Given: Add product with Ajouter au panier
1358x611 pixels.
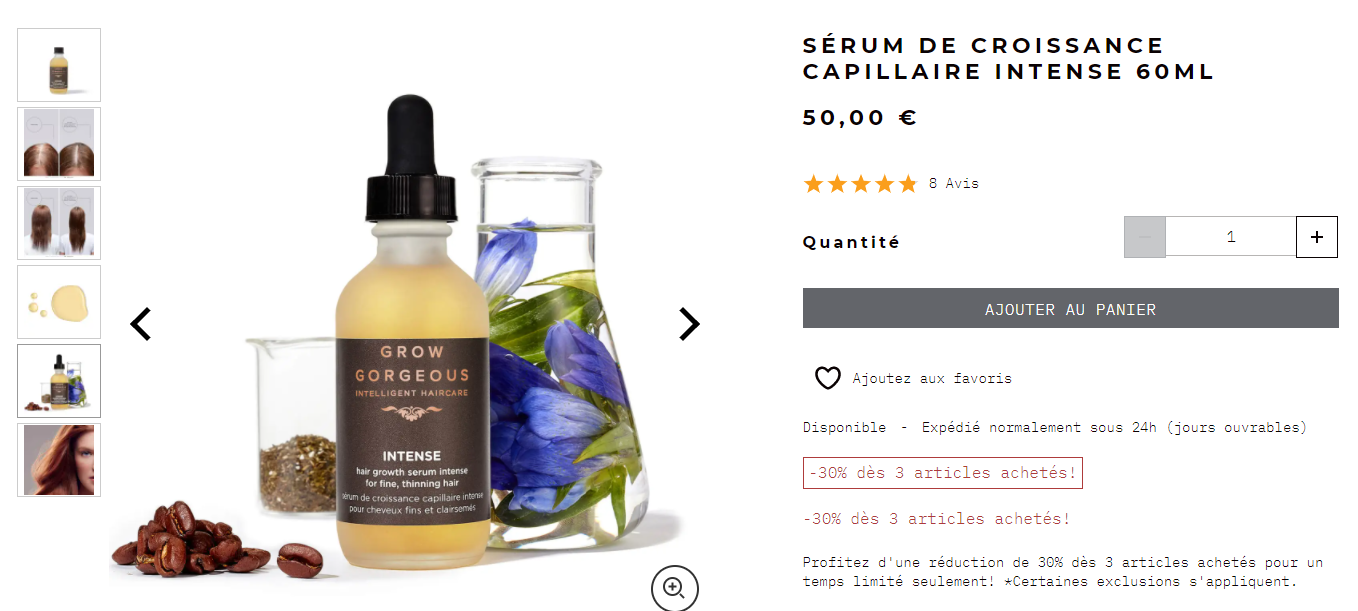Looking at the screenshot, I should [1070, 309].
